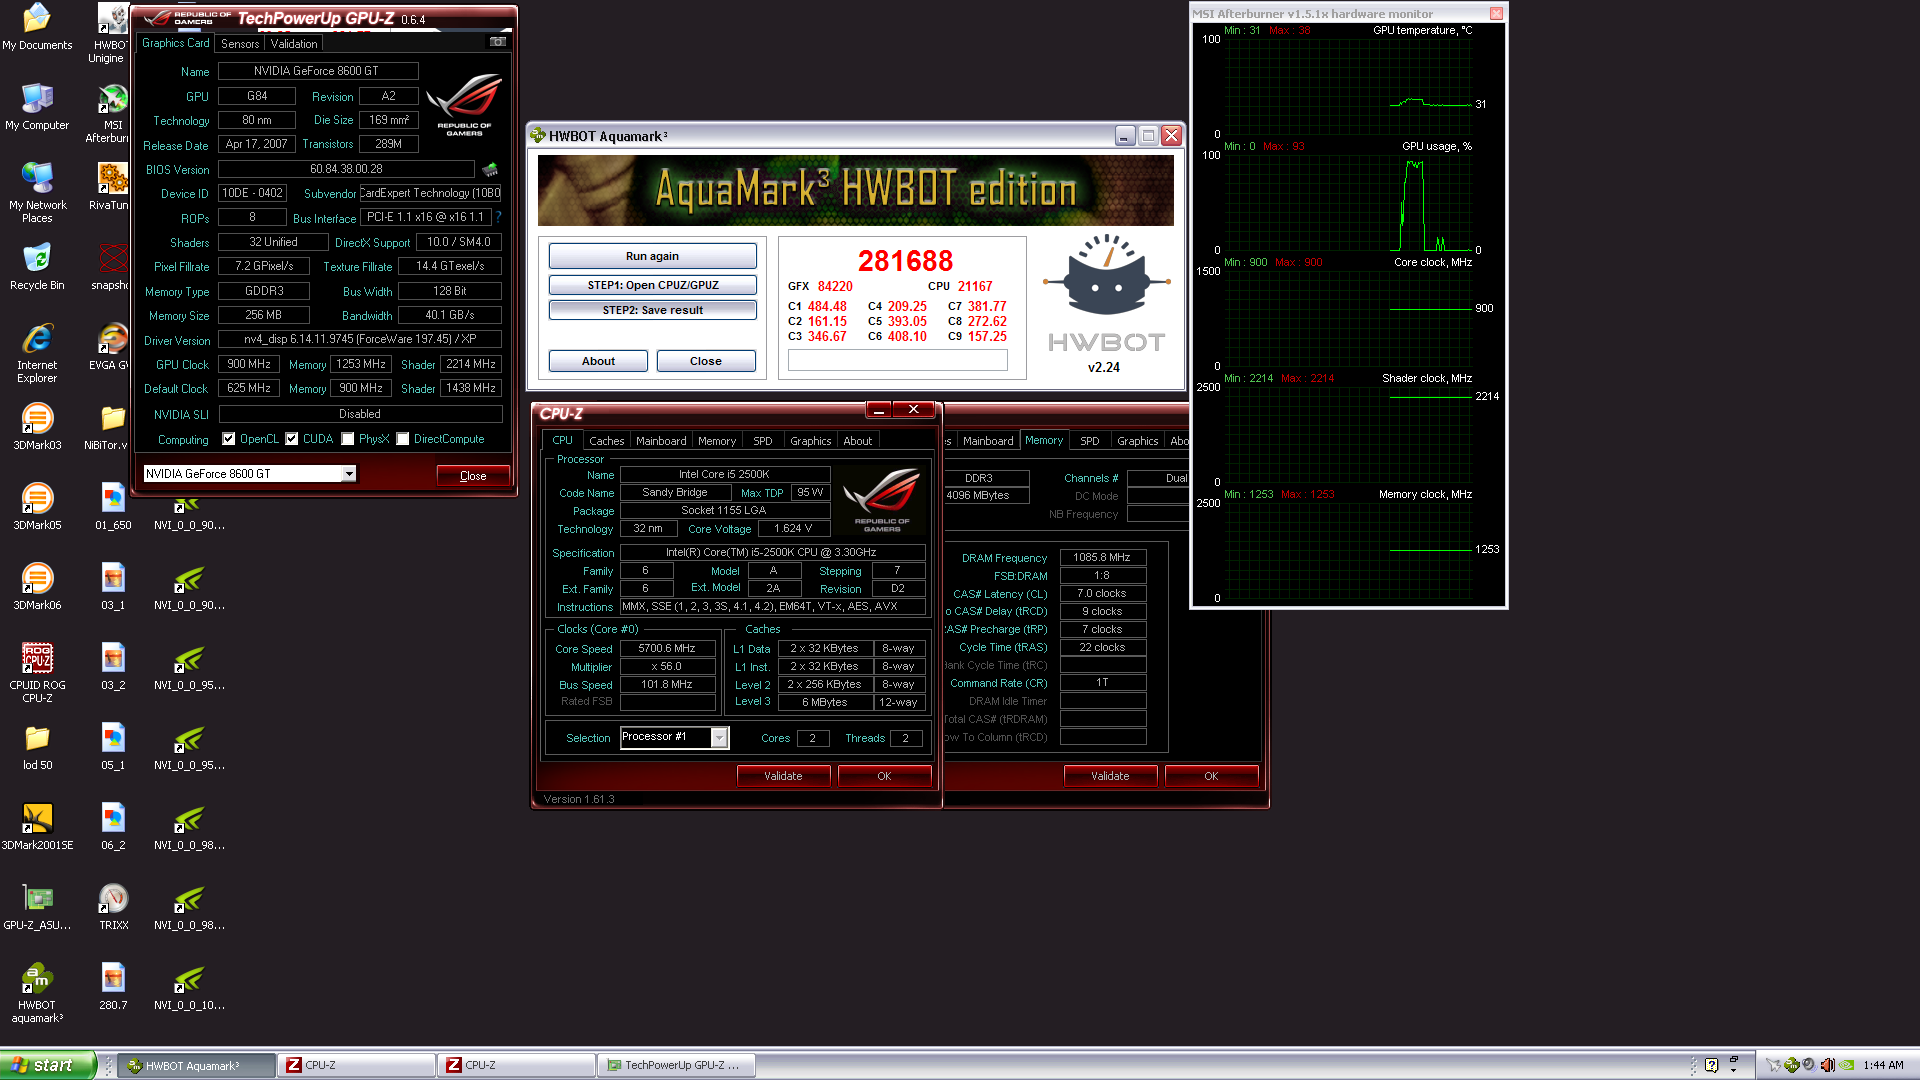Open My Documents folder icon
The height and width of the screenshot is (1080, 1920).
[37, 27]
